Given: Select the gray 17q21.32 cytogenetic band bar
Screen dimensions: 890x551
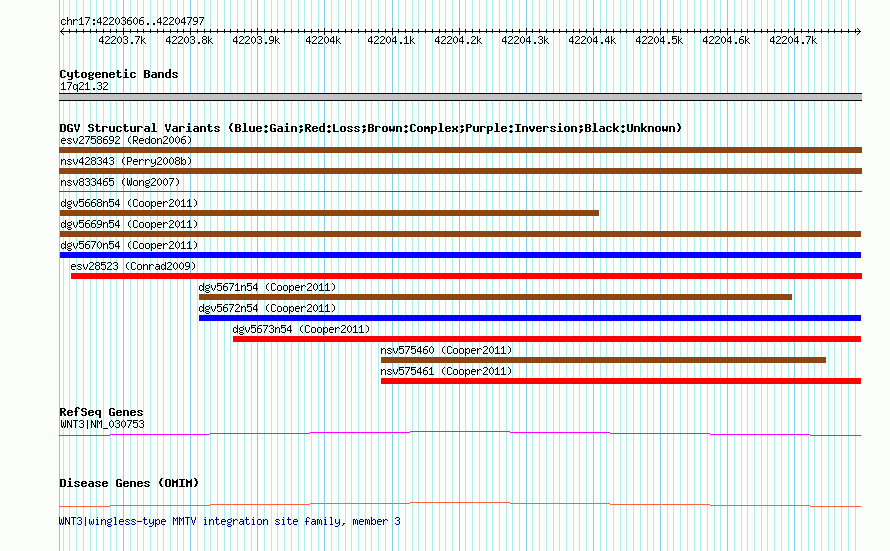Looking at the screenshot, I should pyautogui.click(x=460, y=97).
